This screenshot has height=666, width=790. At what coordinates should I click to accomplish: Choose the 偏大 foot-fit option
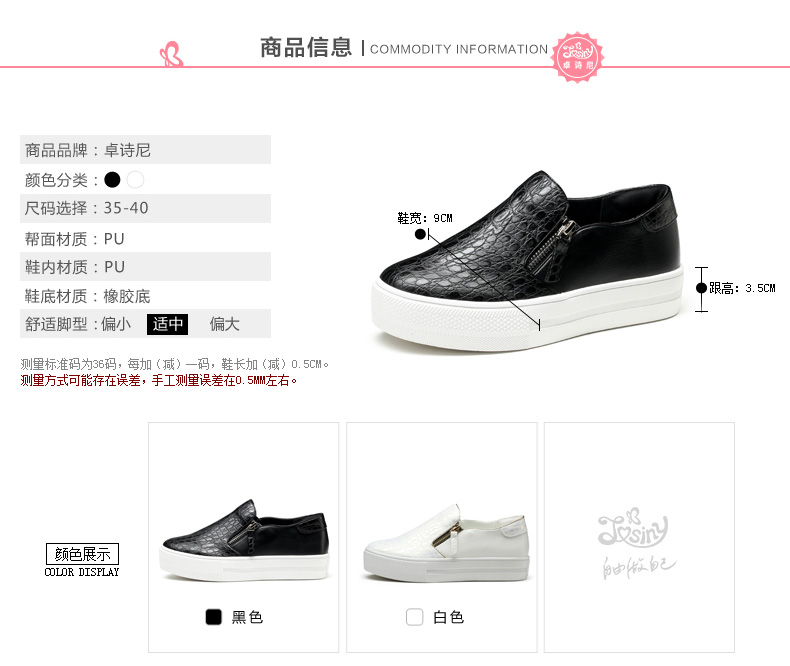click(x=225, y=324)
